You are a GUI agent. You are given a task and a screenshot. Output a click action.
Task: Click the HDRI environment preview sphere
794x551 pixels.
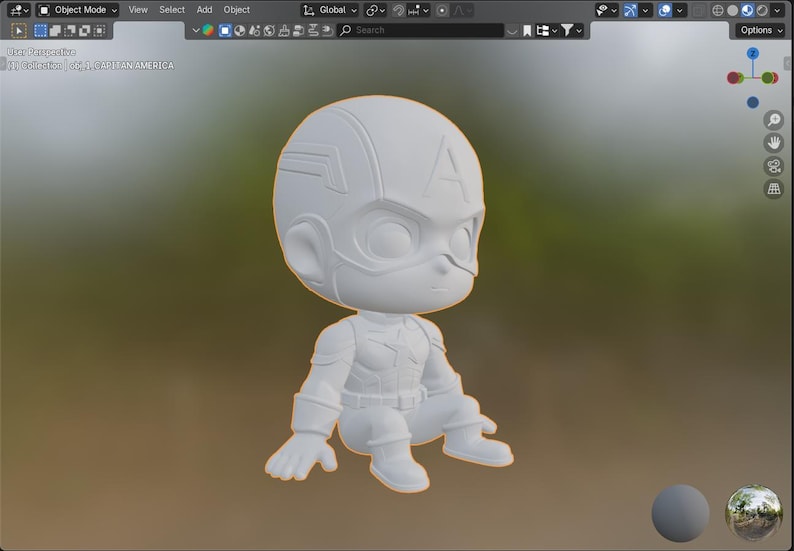[754, 513]
